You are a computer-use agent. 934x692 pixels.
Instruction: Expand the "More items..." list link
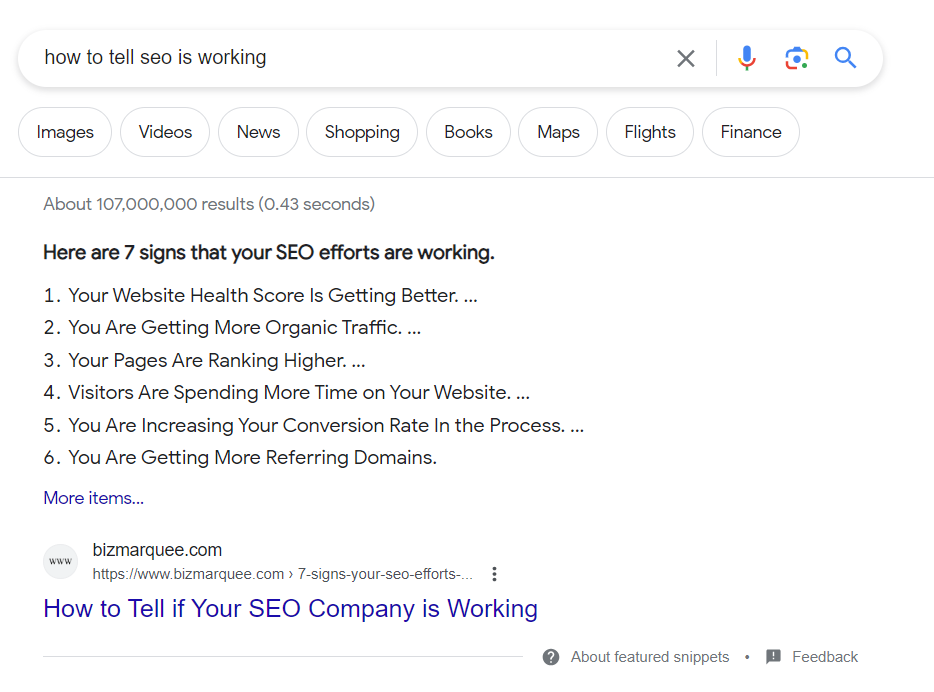pos(94,498)
